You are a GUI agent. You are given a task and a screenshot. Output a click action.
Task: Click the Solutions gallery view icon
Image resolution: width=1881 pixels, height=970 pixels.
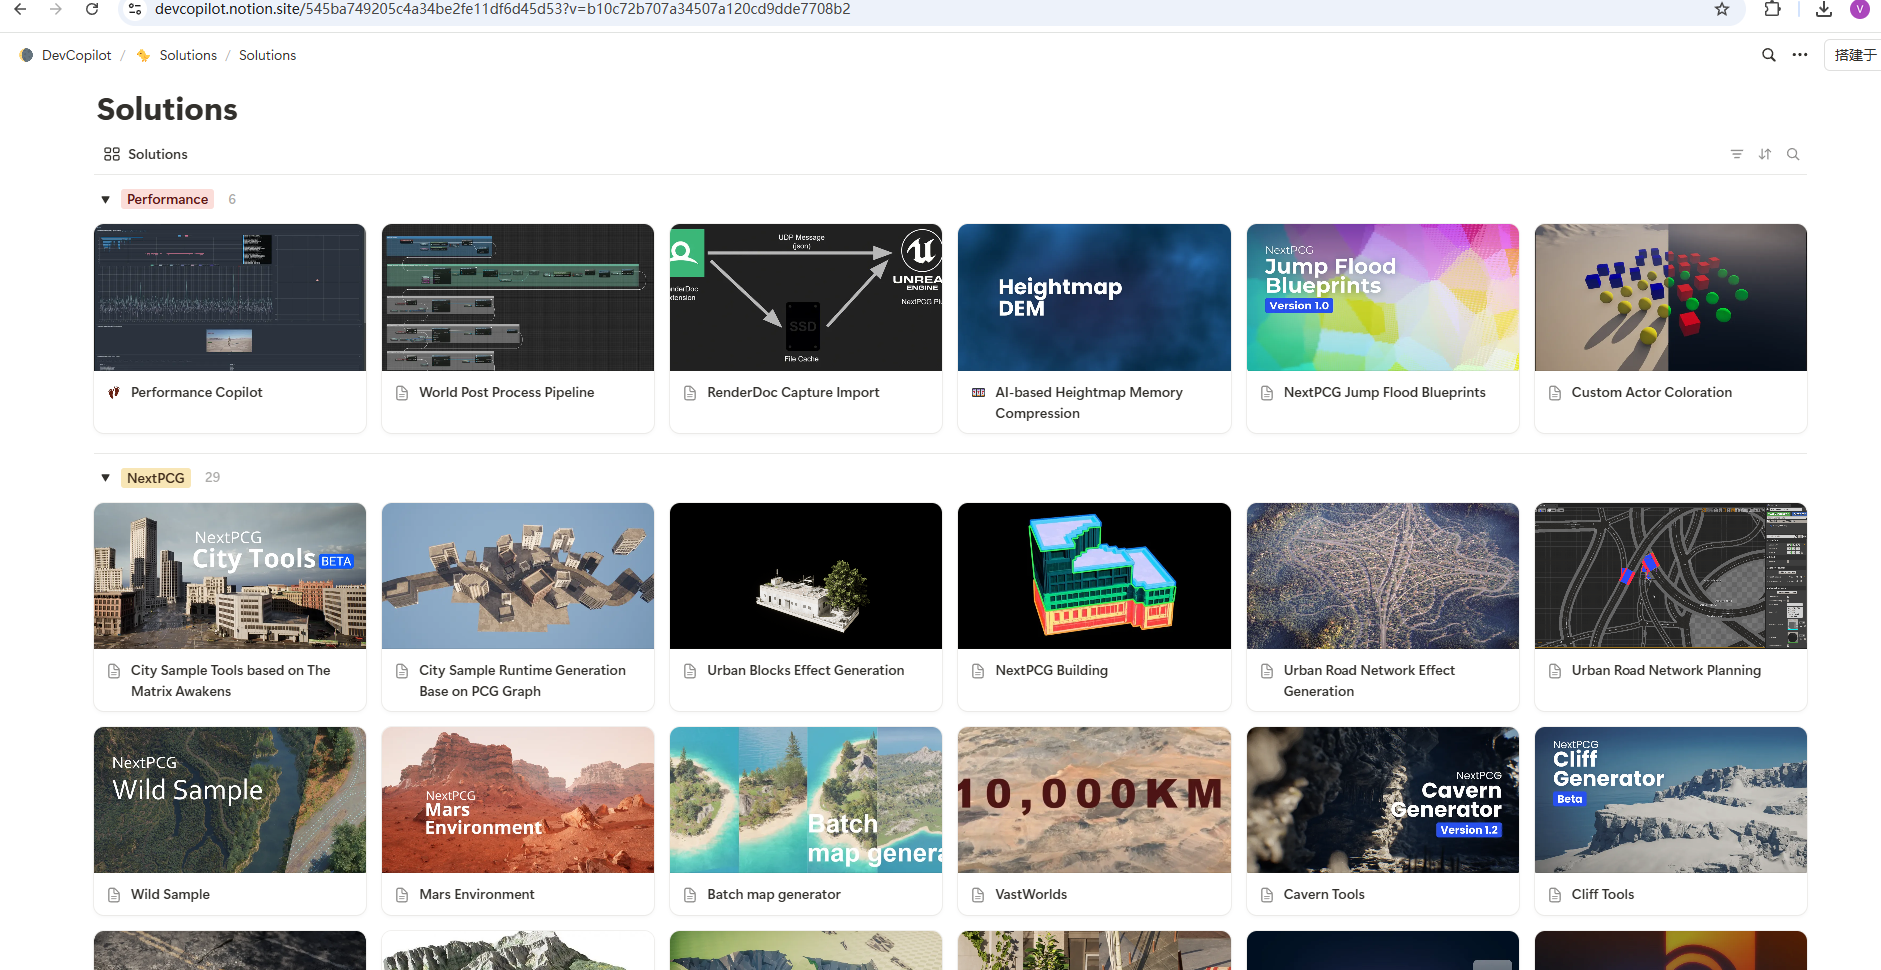[112, 154]
